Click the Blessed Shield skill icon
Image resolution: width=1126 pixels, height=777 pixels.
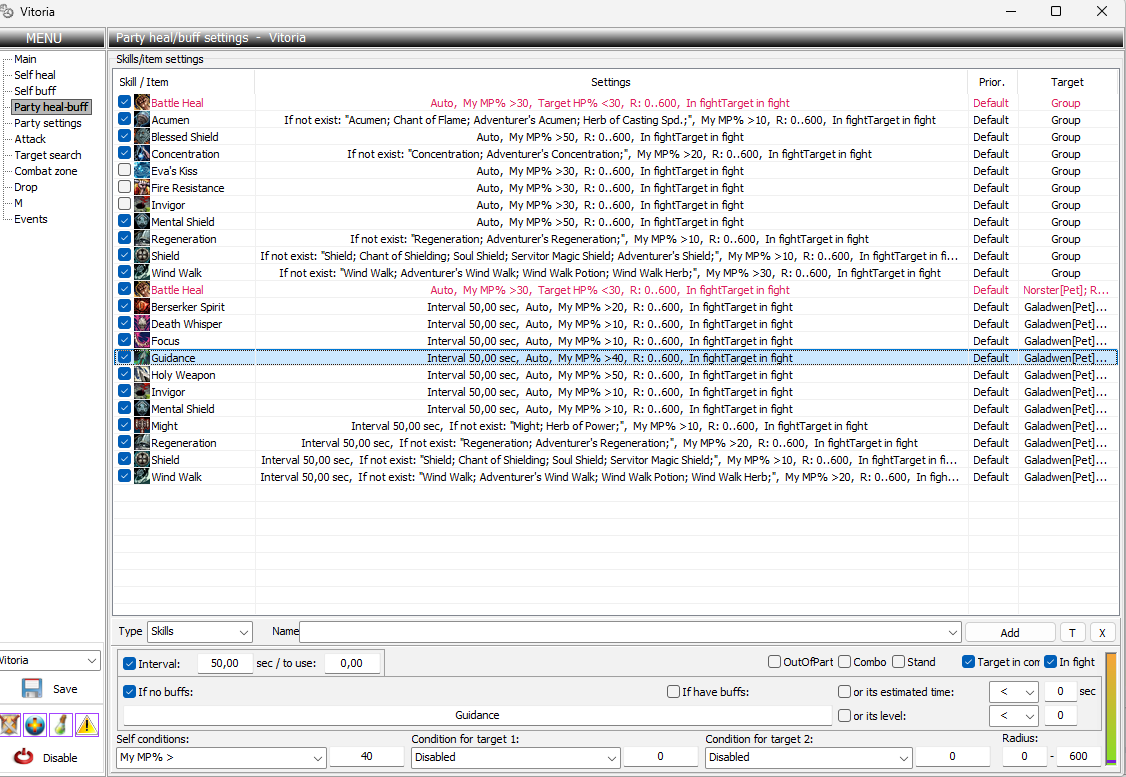pos(141,136)
